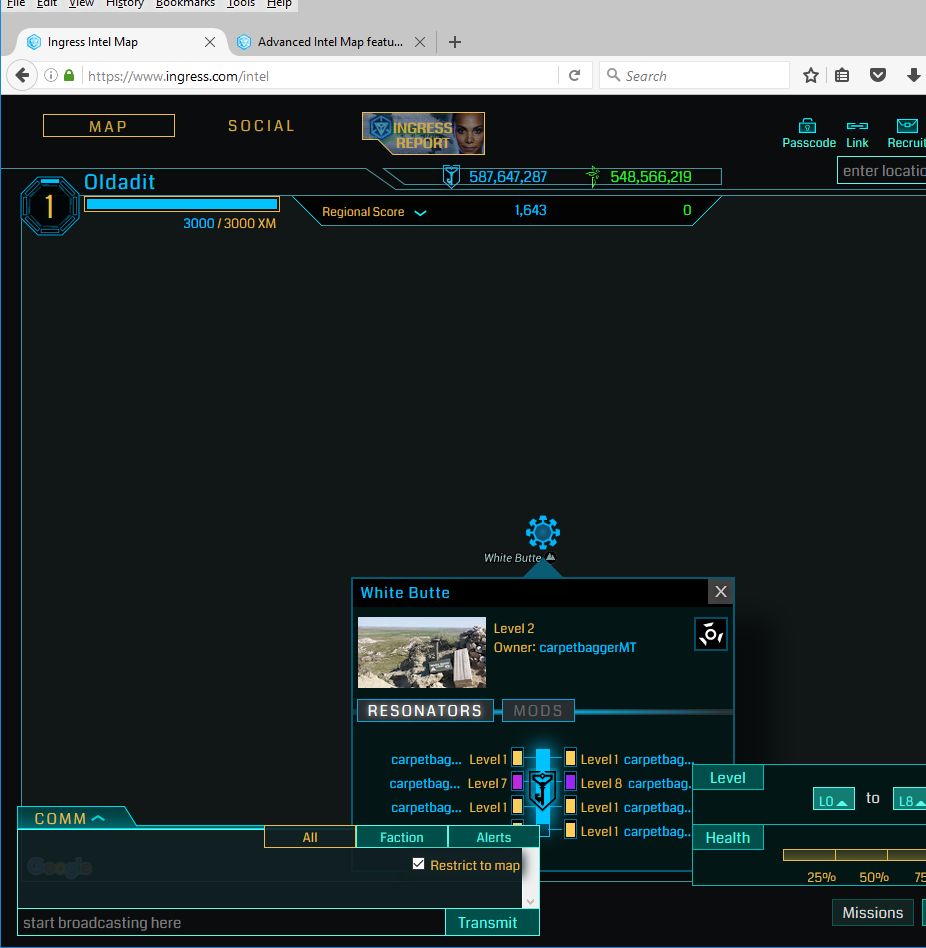The image size is (926, 948).
Task: Expand the Regional Score dropdown
Action: pos(420,213)
